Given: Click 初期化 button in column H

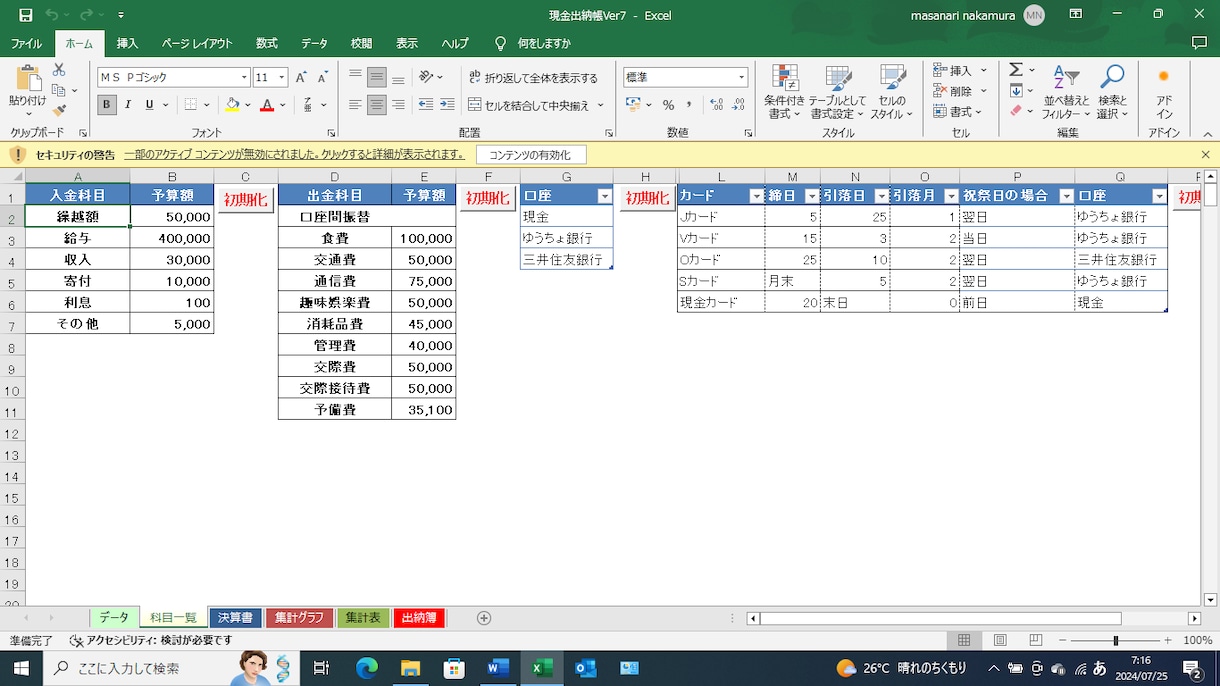Looking at the screenshot, I should pos(647,199).
